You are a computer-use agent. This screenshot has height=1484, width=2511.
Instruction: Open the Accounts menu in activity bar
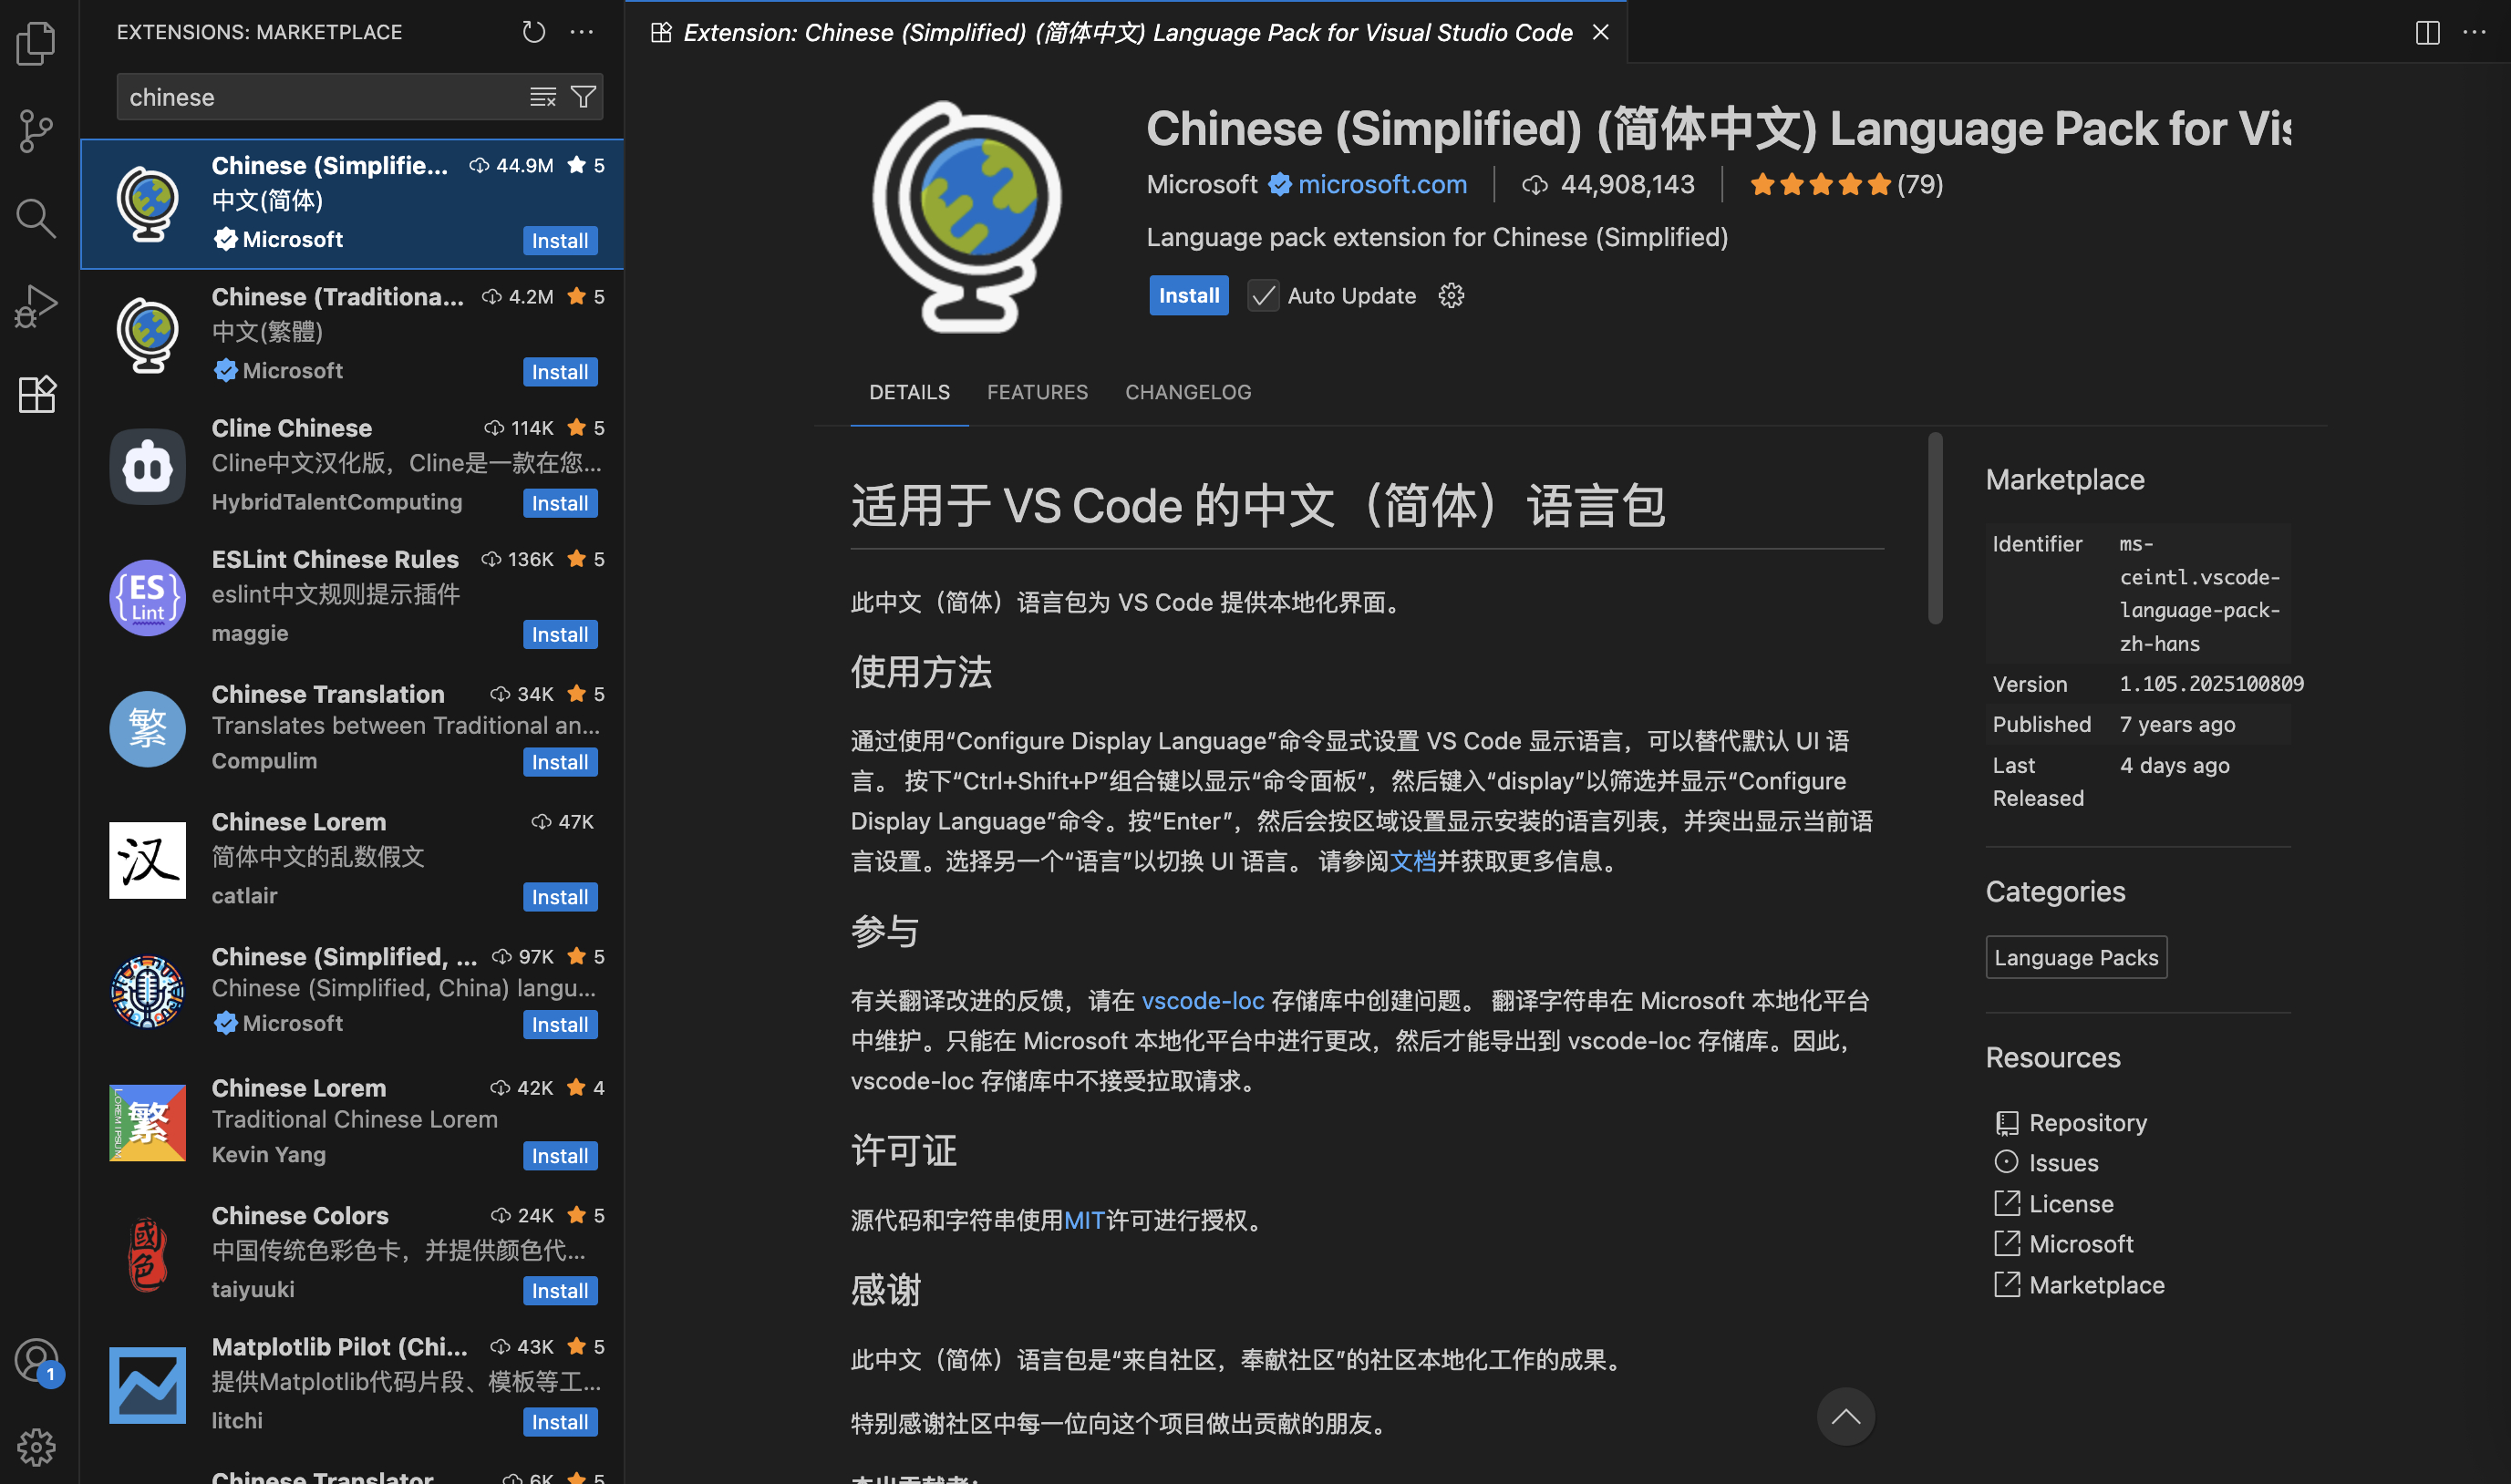36,1360
